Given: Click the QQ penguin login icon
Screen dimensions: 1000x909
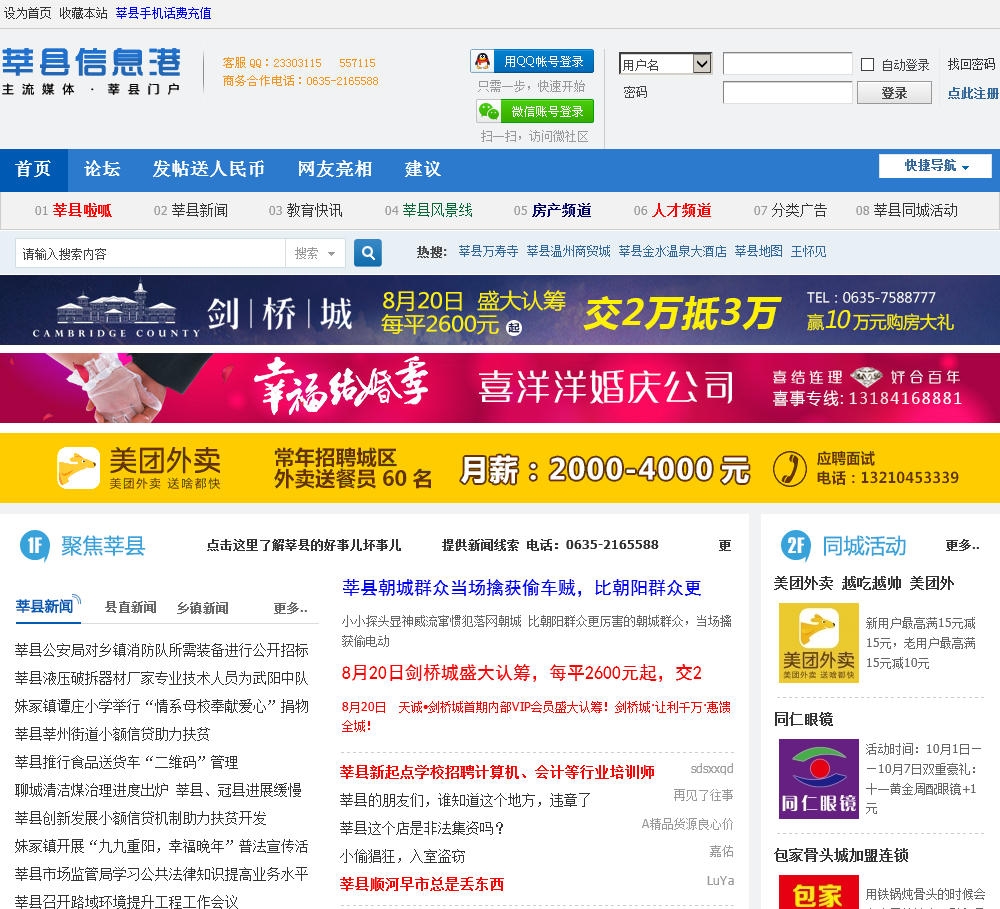Looking at the screenshot, I should coord(483,61).
